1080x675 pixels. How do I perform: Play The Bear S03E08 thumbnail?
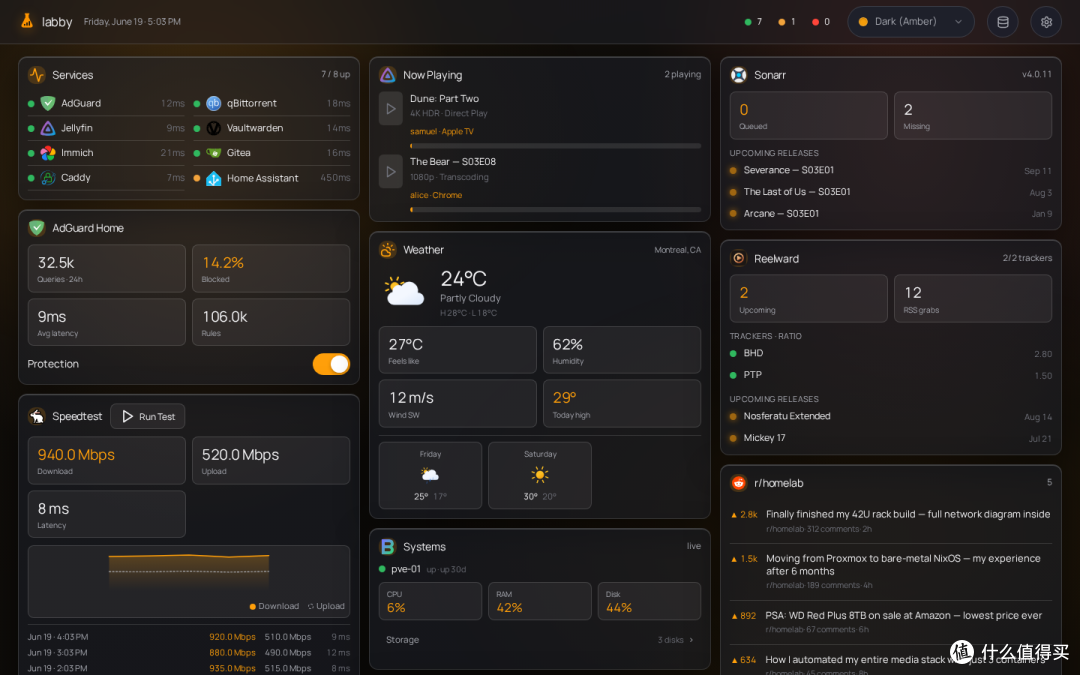tap(391, 172)
